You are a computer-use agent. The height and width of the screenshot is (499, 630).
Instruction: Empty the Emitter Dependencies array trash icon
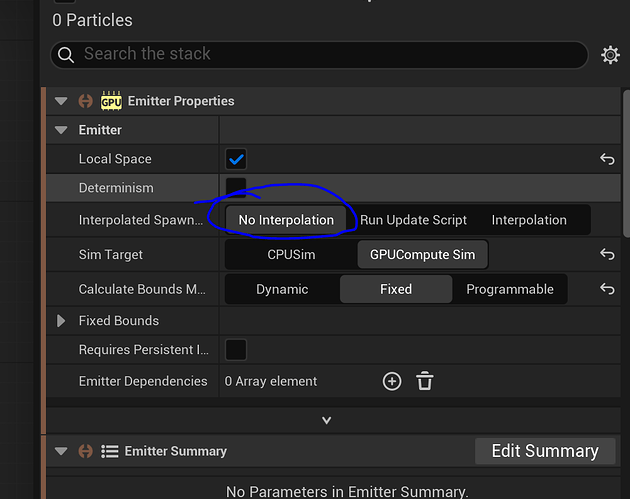pyautogui.click(x=425, y=381)
